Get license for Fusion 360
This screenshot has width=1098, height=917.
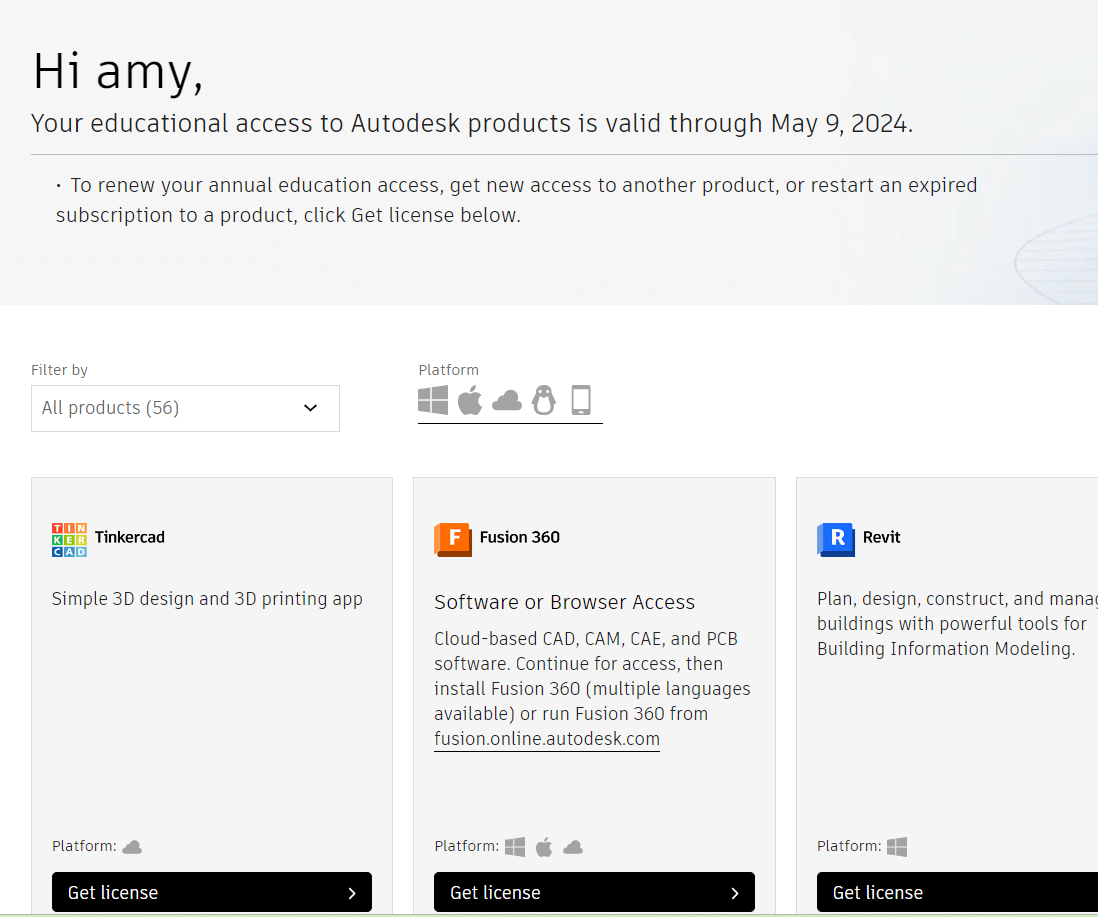(594, 892)
